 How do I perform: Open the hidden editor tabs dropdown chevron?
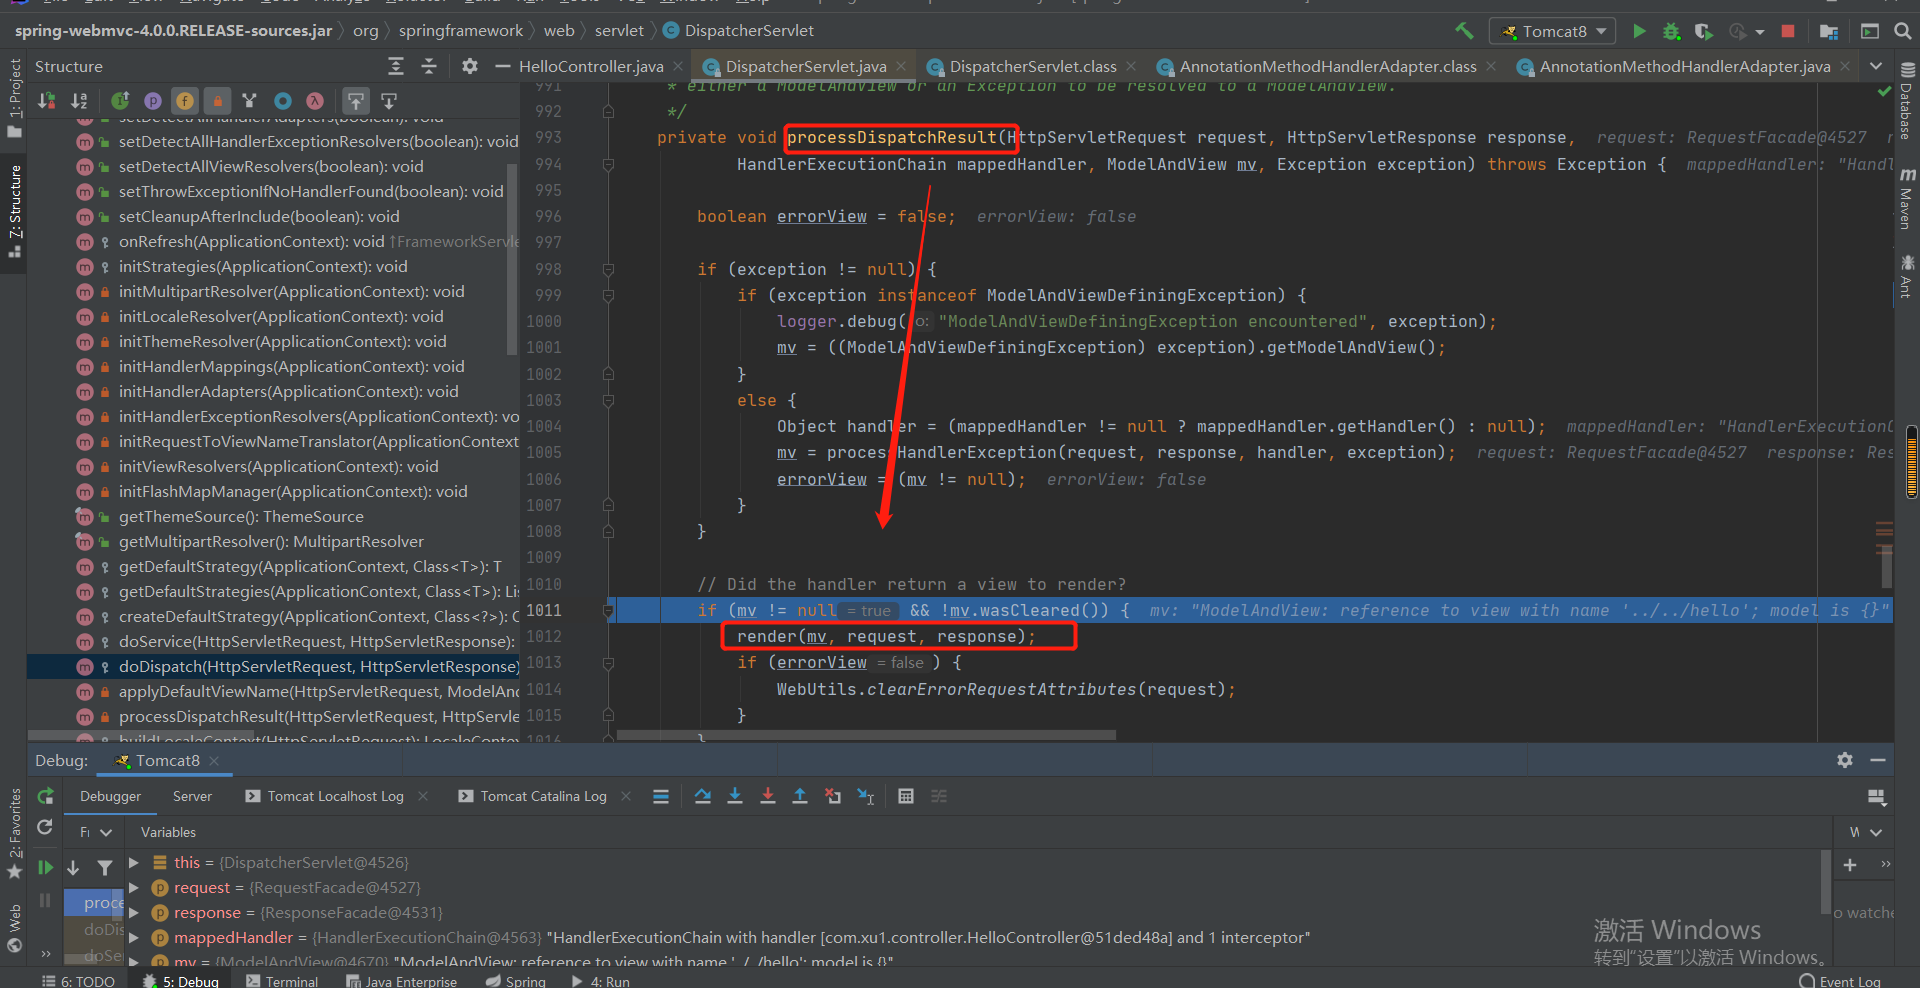pyautogui.click(x=1876, y=66)
